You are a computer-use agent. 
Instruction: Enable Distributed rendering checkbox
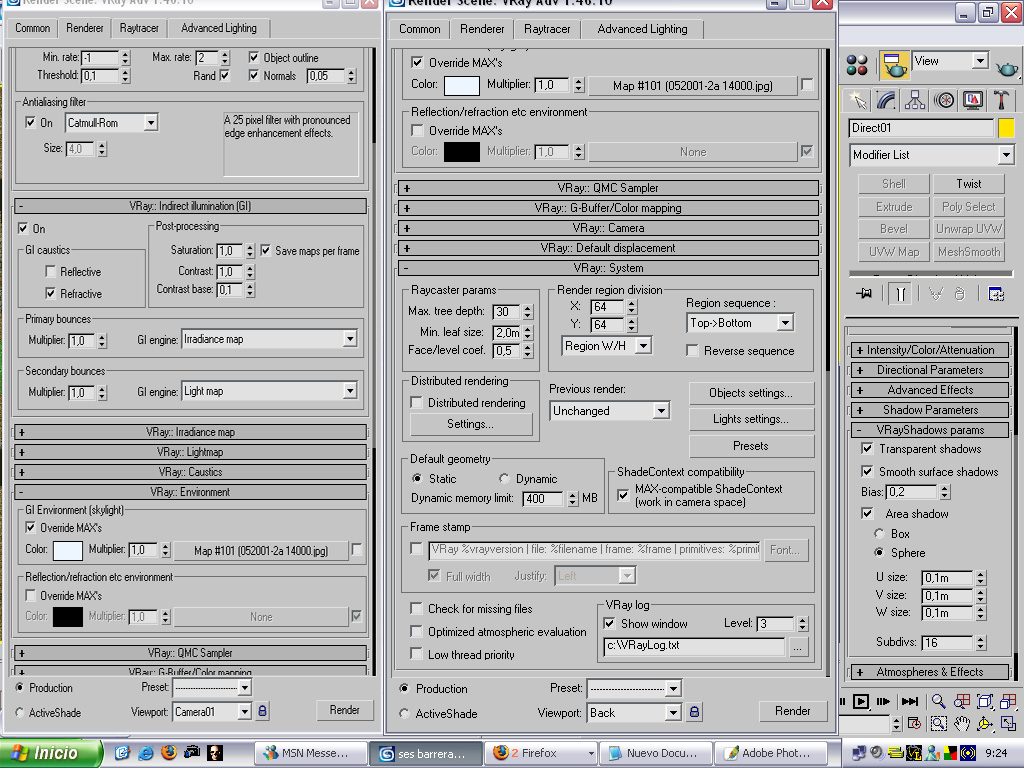pos(417,403)
